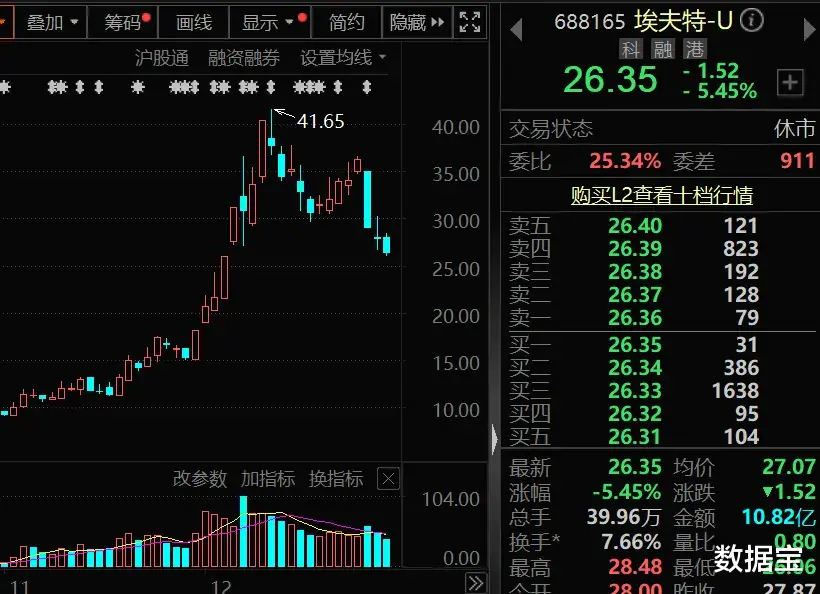
Task: Click the month 12 date axis label
Action: pyautogui.click(x=221, y=587)
